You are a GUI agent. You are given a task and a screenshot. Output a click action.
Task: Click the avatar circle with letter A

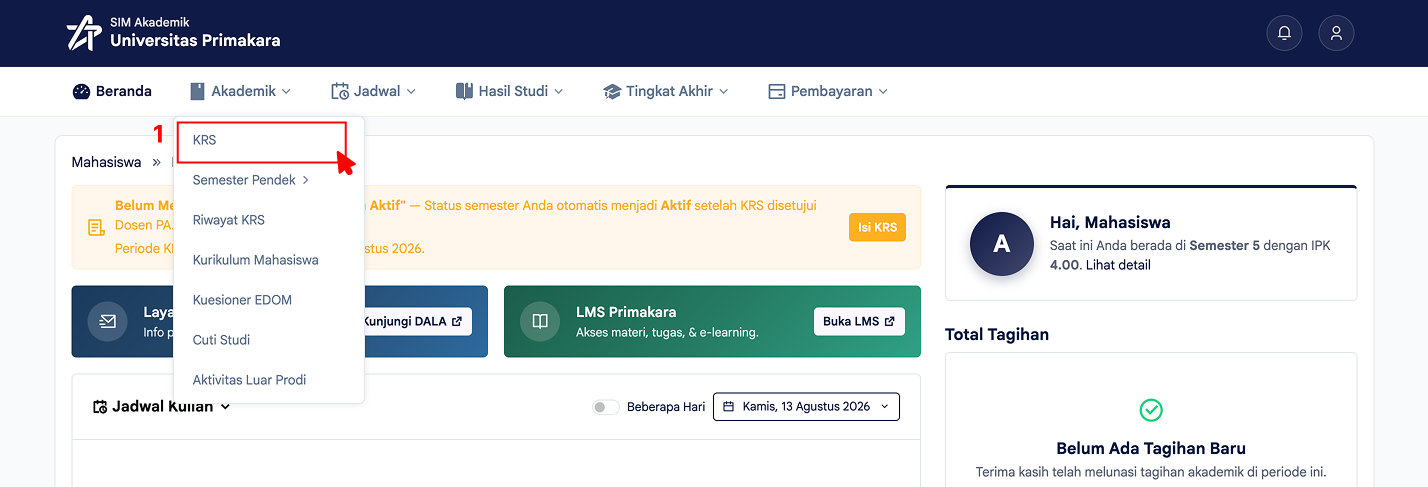point(1002,244)
